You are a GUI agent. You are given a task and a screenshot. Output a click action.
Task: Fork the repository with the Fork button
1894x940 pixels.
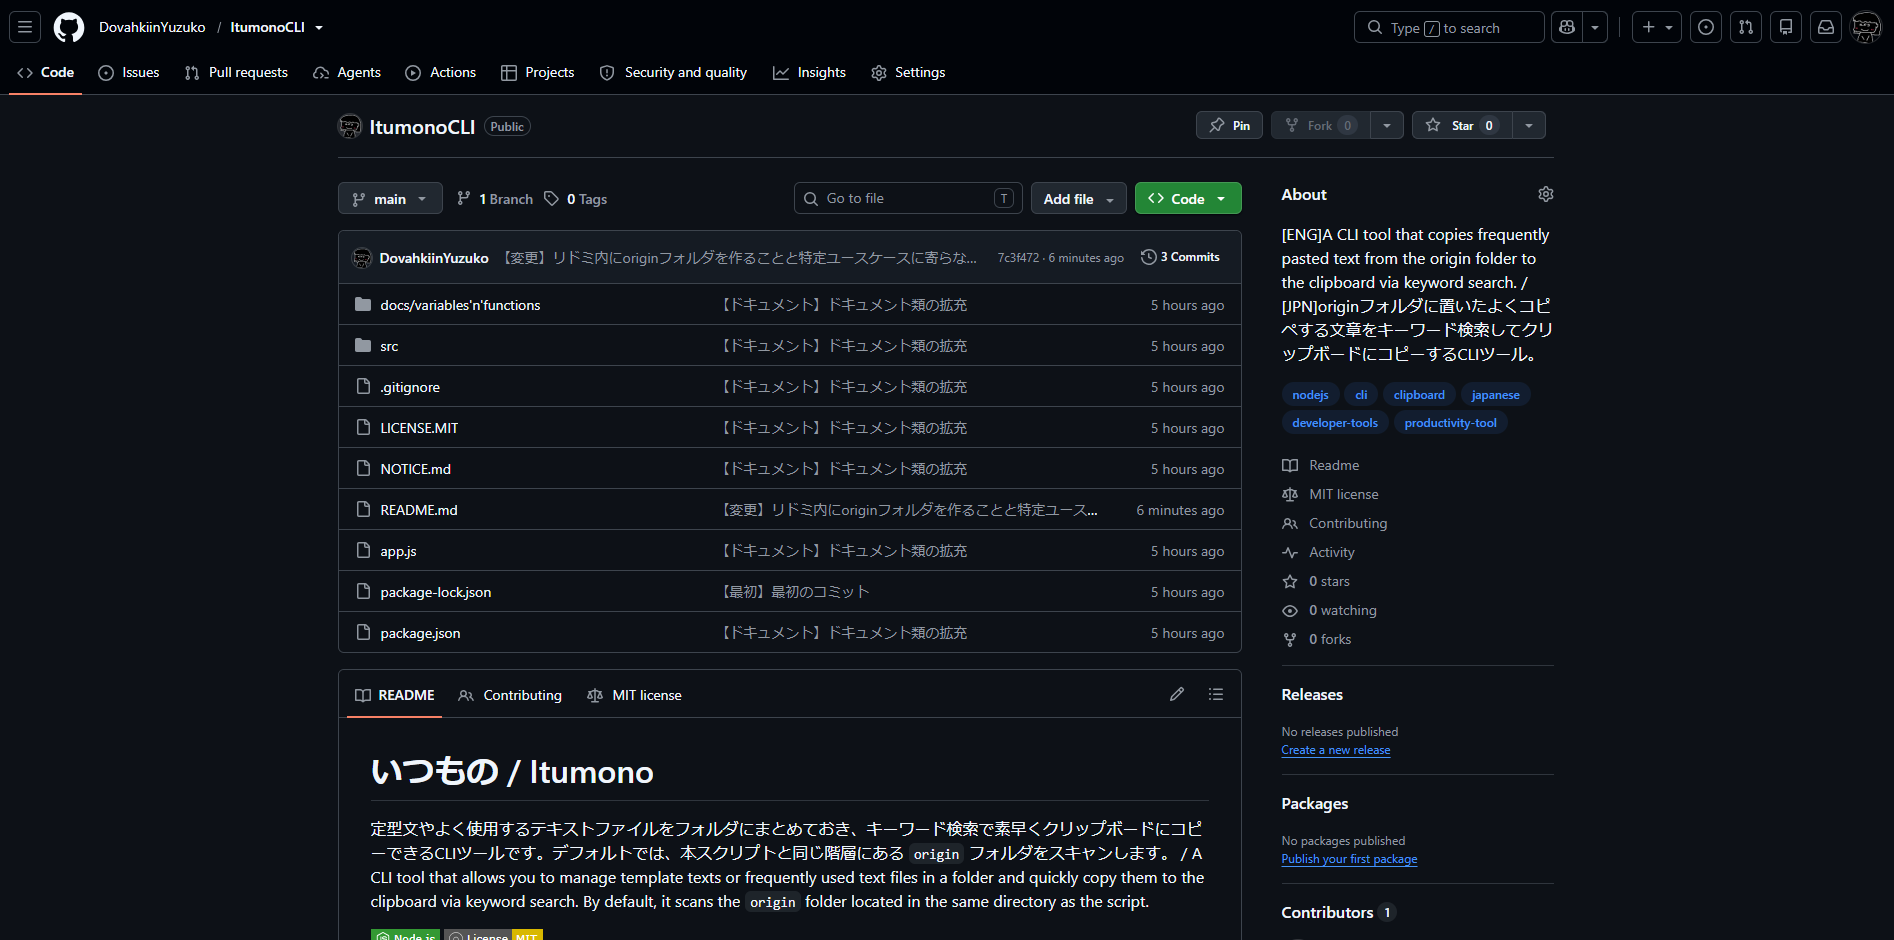[1320, 125]
